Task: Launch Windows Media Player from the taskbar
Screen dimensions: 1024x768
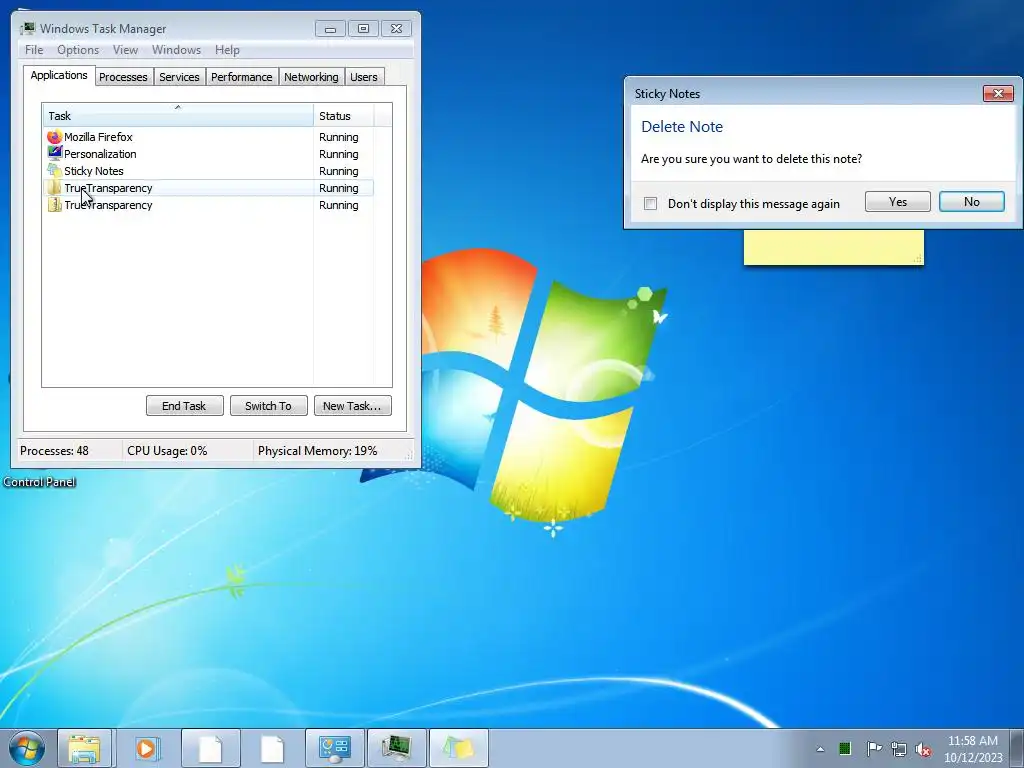Action: 147,748
